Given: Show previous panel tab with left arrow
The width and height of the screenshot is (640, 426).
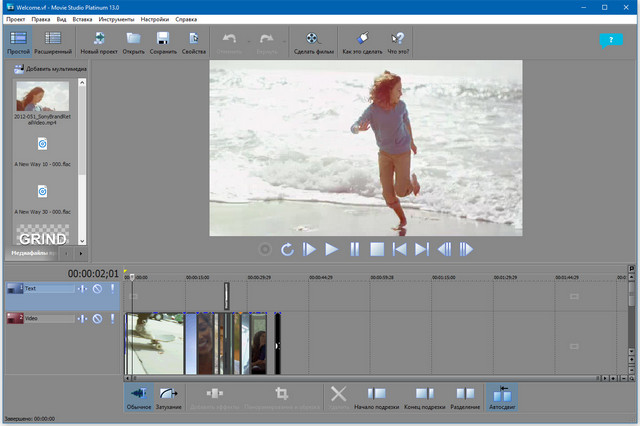Looking at the screenshot, I should 67,253.
